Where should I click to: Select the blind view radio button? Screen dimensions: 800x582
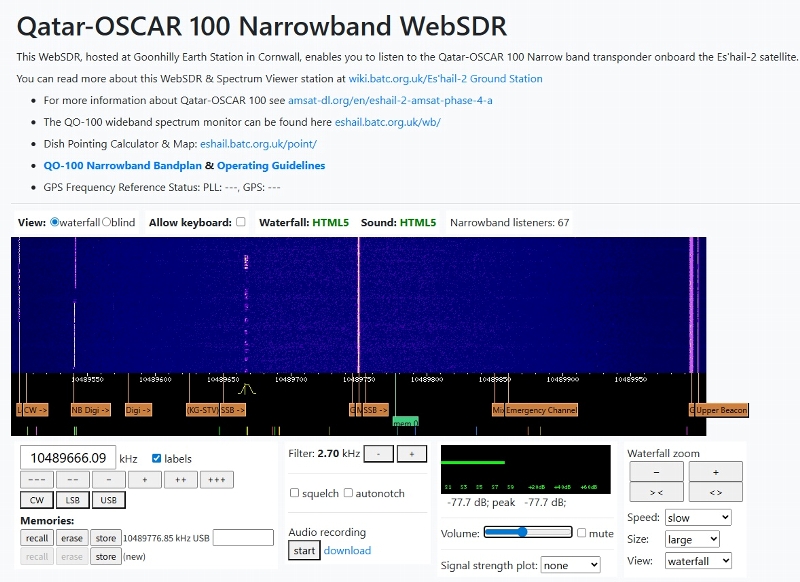(x=107, y=222)
